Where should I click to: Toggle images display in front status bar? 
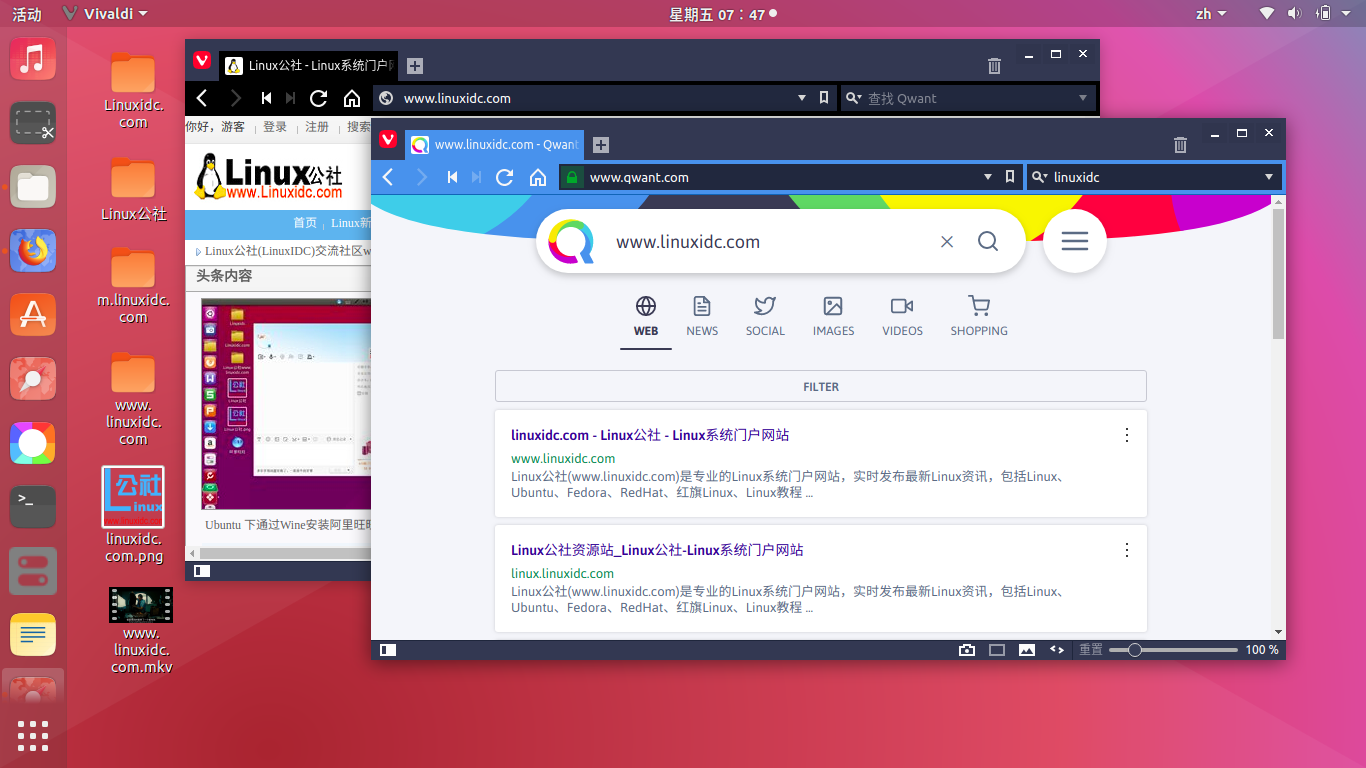pyautogui.click(x=1027, y=650)
